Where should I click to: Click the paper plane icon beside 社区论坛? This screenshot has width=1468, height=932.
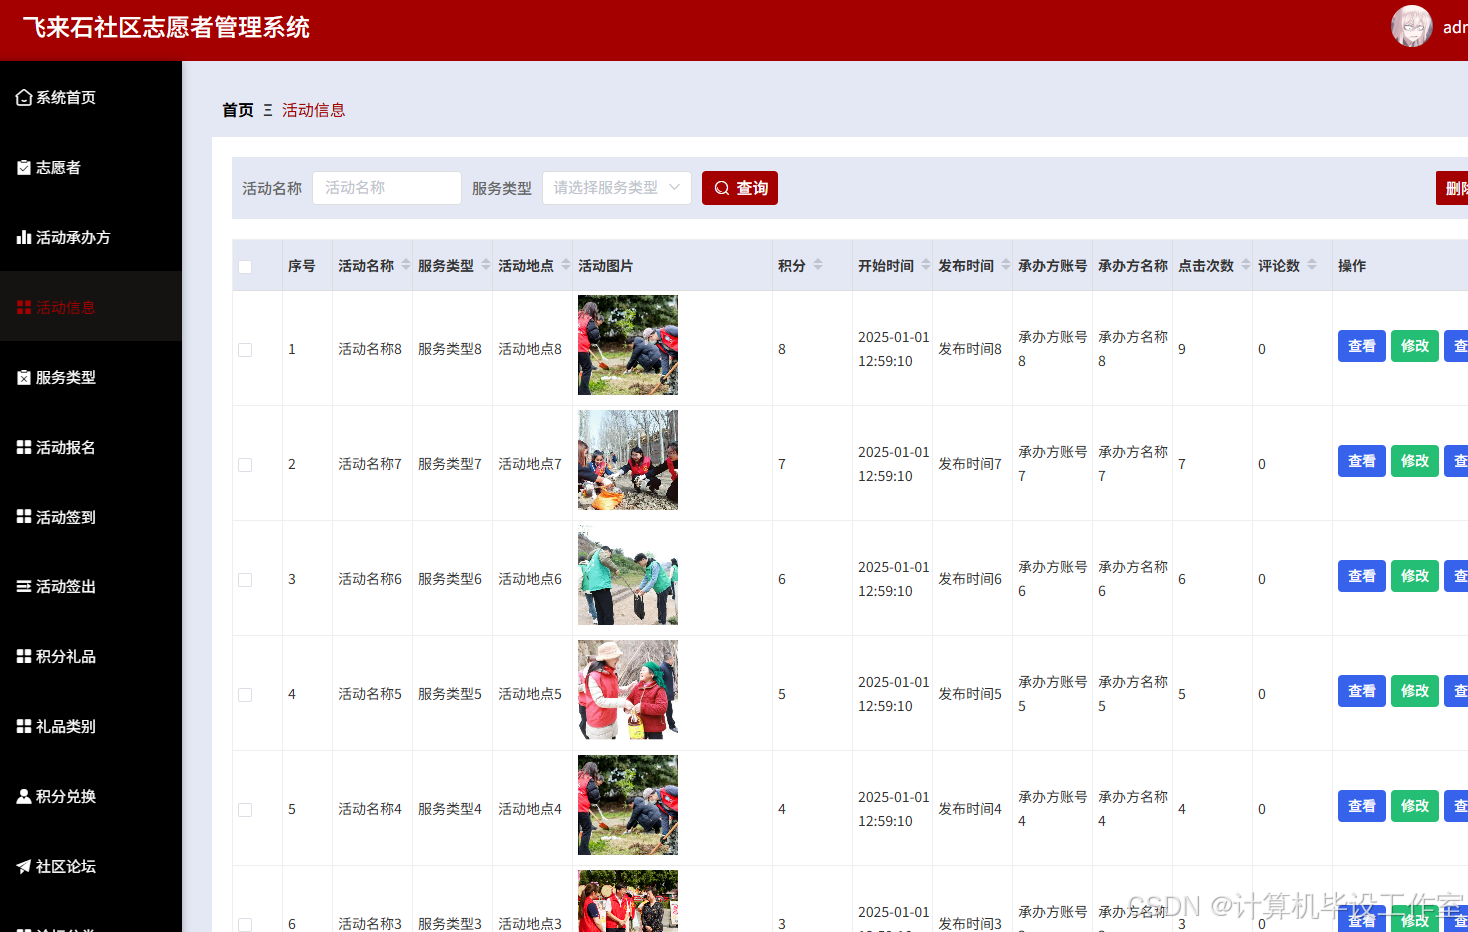(x=24, y=867)
